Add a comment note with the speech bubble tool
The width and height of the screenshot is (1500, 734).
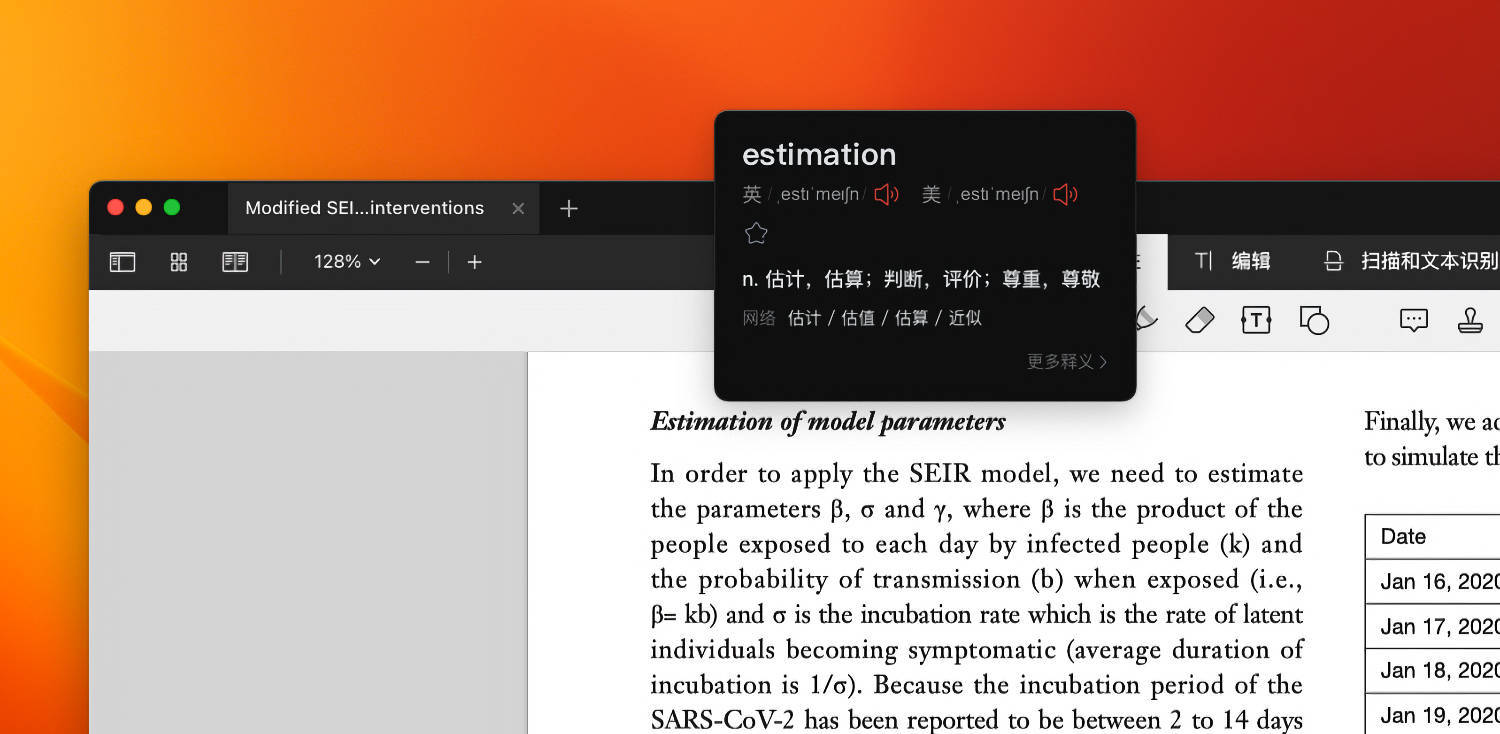pyautogui.click(x=1413, y=320)
